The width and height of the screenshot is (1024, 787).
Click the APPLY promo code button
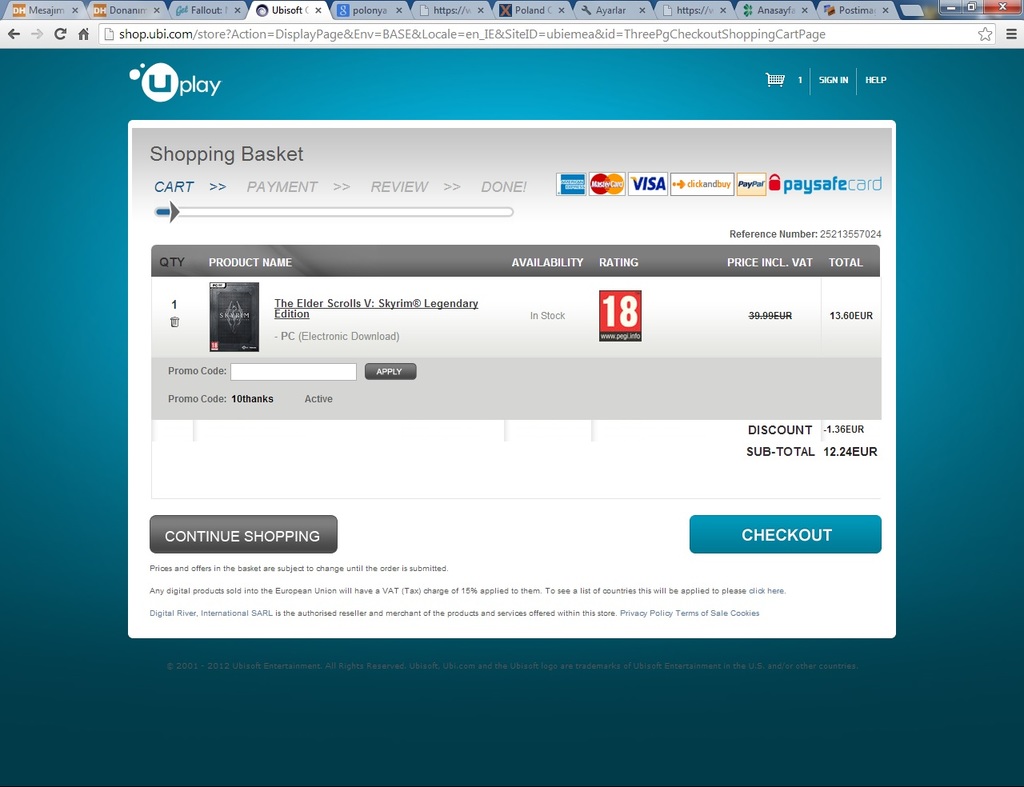click(x=390, y=372)
